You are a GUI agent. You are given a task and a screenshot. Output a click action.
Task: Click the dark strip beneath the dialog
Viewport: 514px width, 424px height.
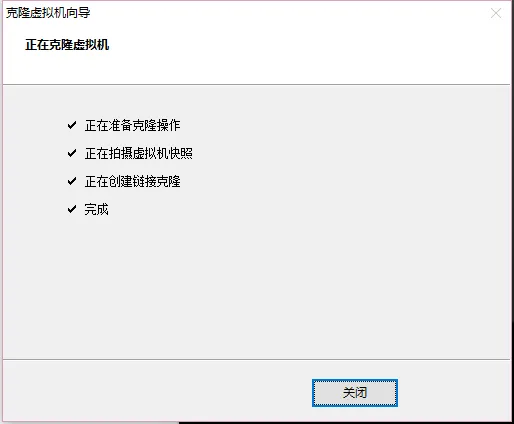click(x=345, y=423)
